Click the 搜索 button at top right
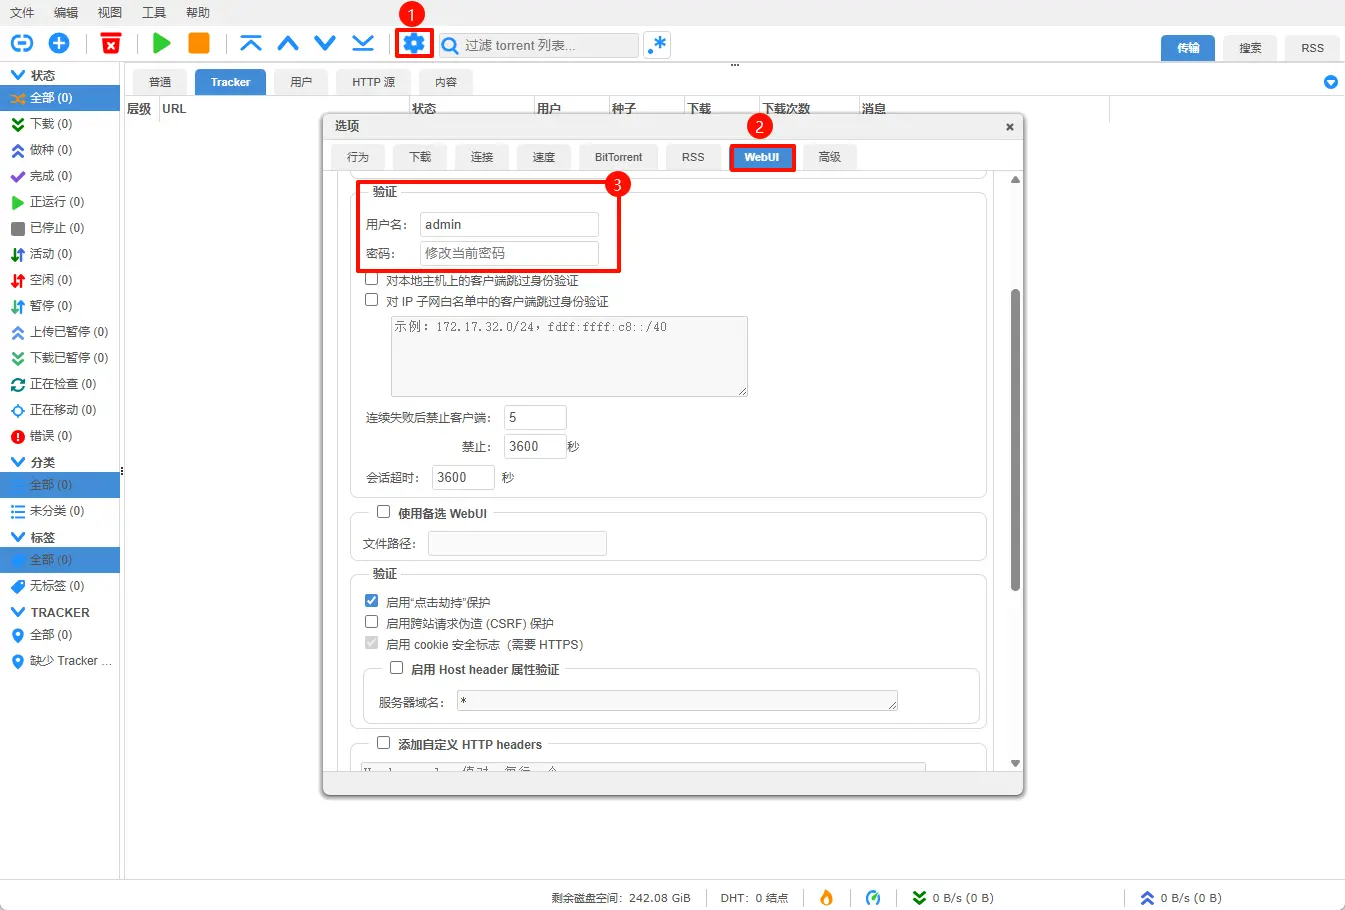 (x=1250, y=48)
